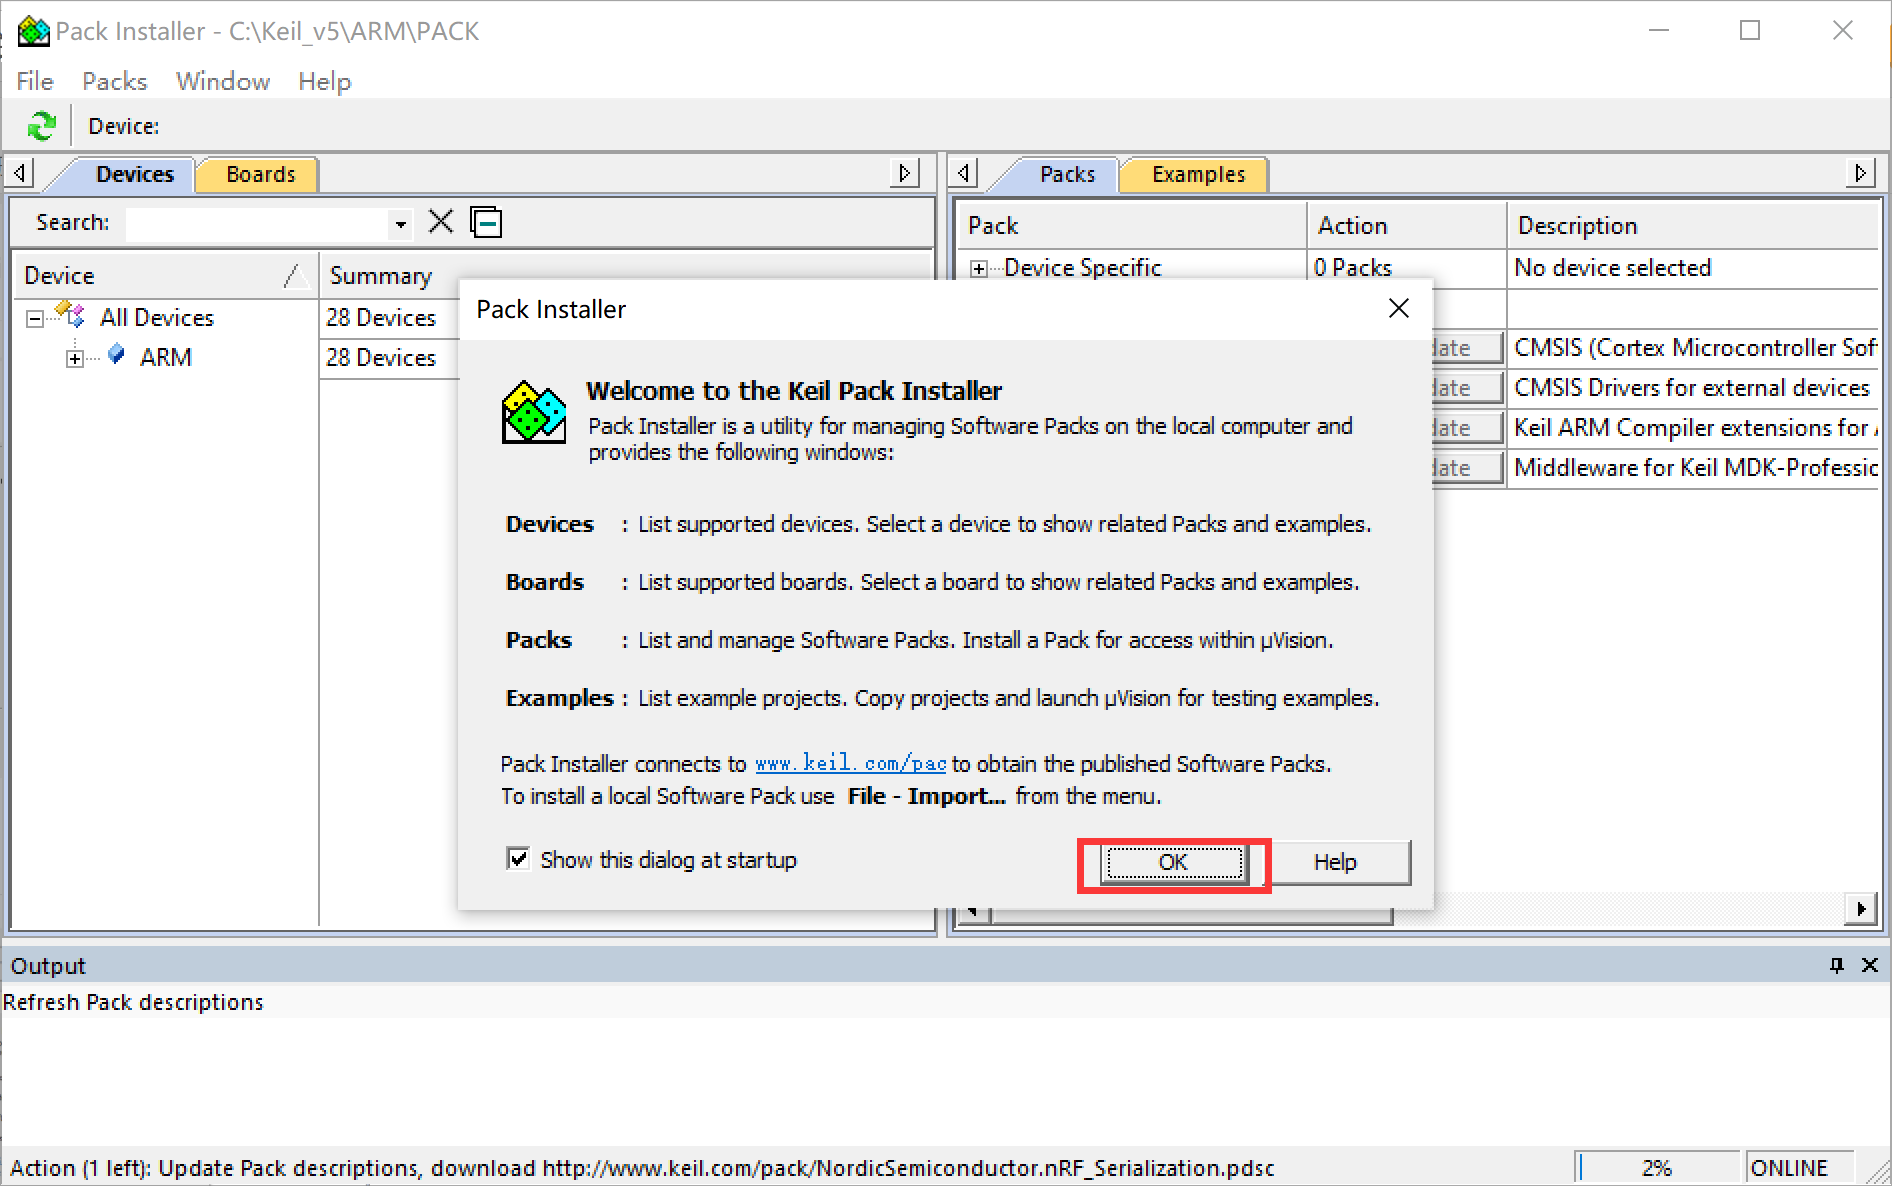The width and height of the screenshot is (1892, 1186).
Task: Select the All Devices tree item
Action: coord(157,318)
